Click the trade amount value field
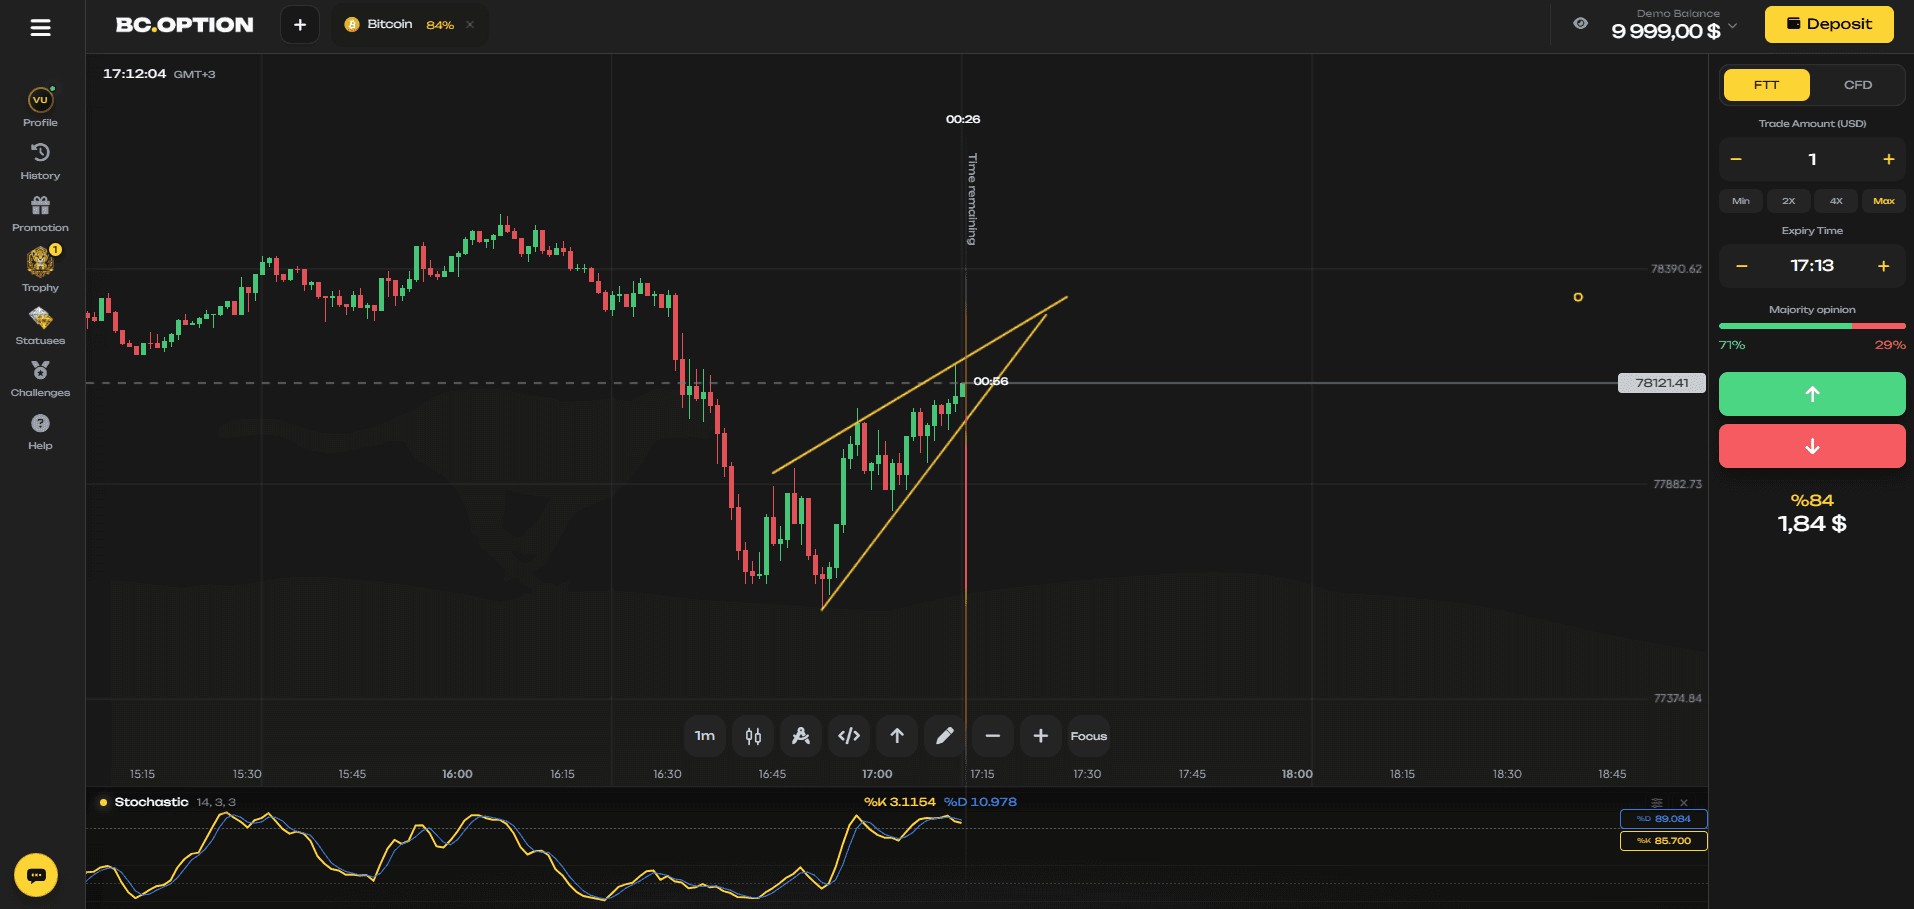Image resolution: width=1914 pixels, height=909 pixels. (1812, 159)
